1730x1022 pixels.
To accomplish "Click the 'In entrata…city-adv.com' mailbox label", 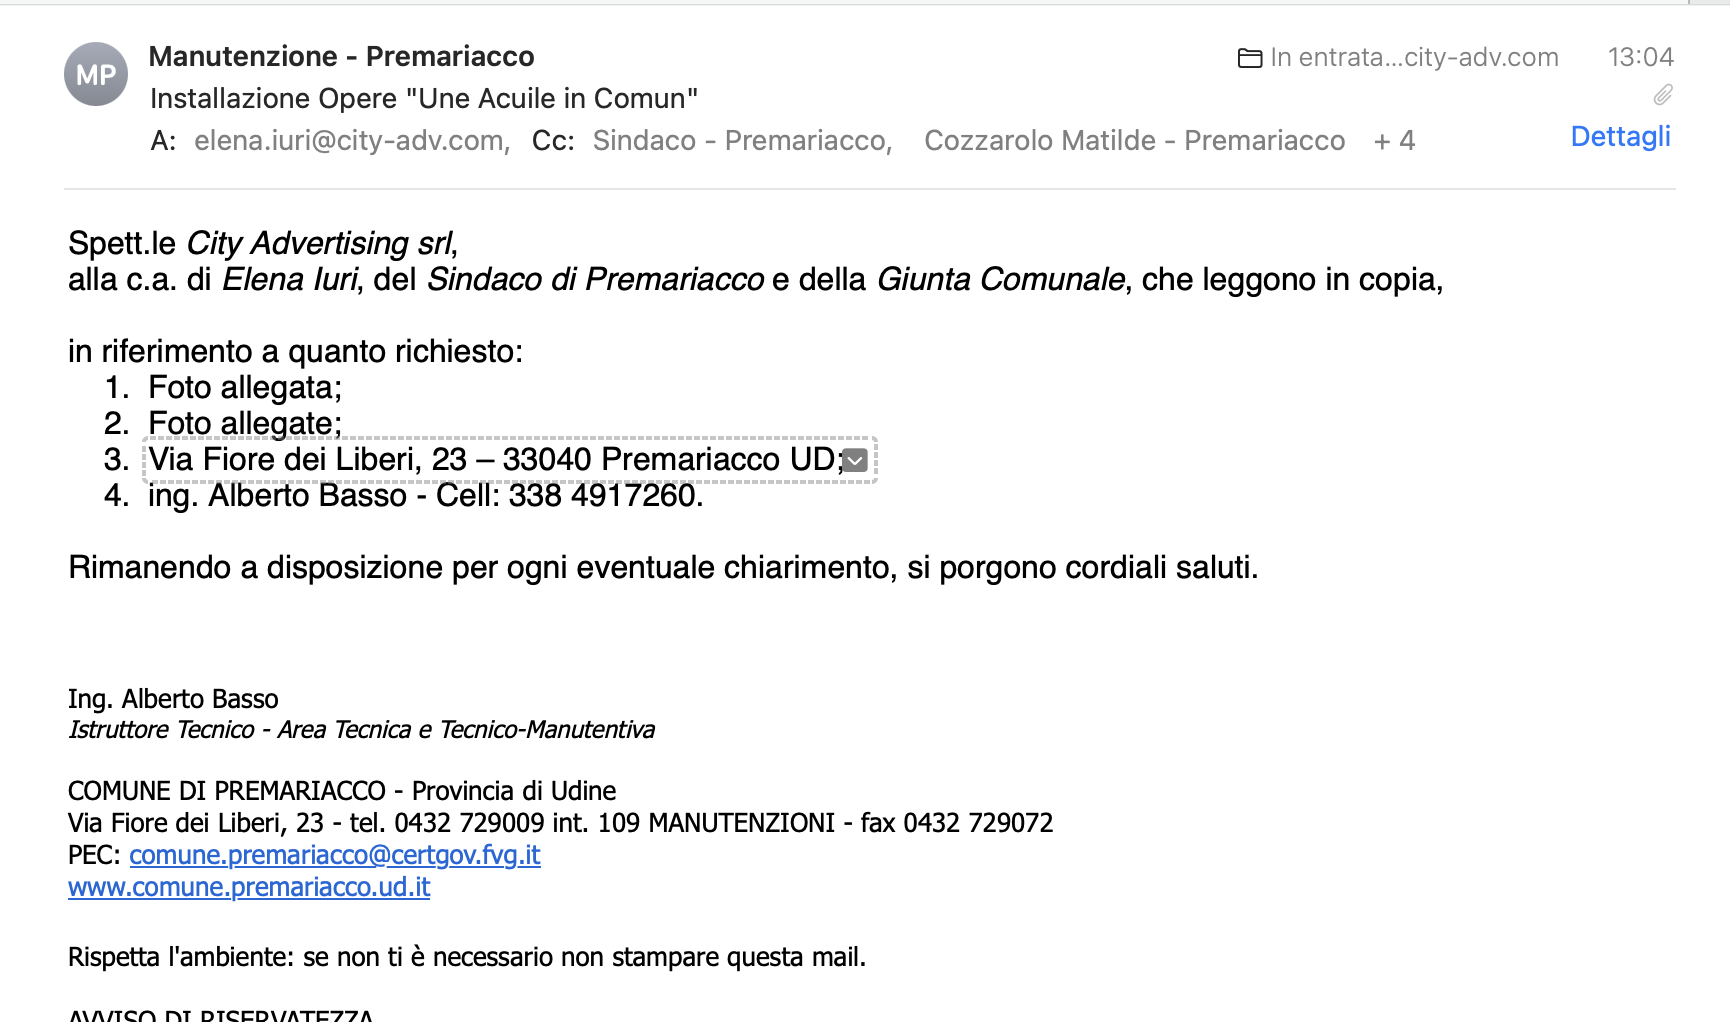I will click(x=1413, y=58).
